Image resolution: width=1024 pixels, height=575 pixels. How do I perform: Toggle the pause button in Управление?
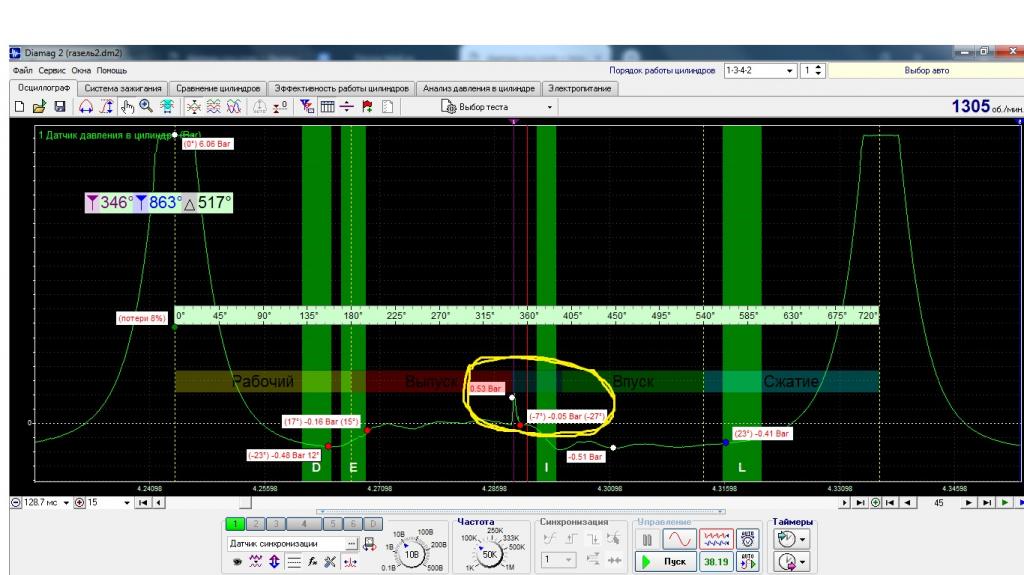[x=647, y=540]
